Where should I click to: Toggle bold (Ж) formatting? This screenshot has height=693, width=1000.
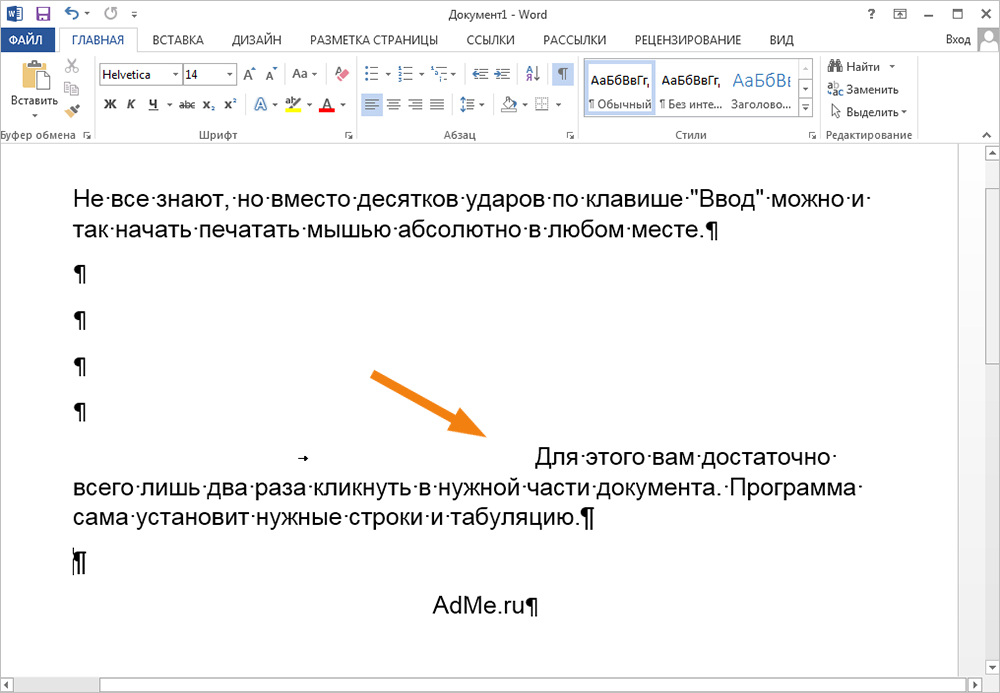110,105
